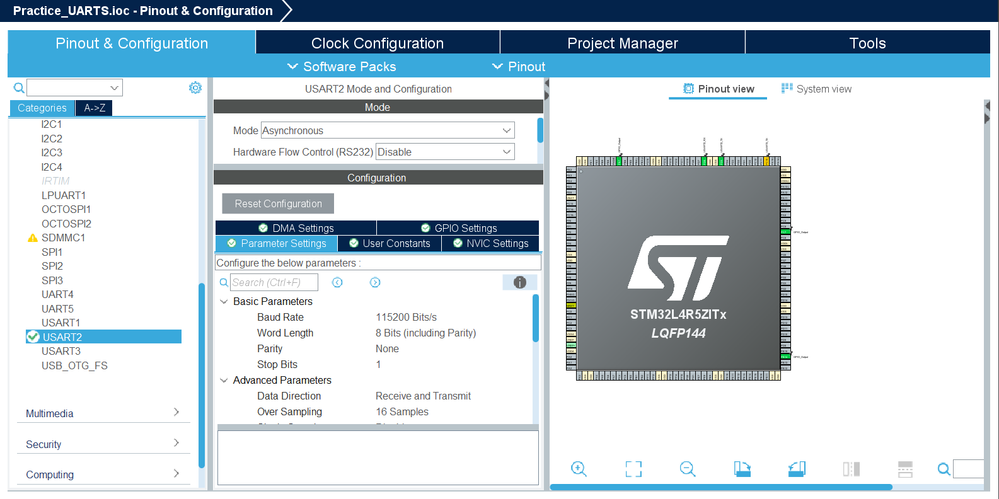Image resolution: width=999 pixels, height=499 pixels.
Task: Click the rotate clockwise pinout icon
Action: coord(742,469)
